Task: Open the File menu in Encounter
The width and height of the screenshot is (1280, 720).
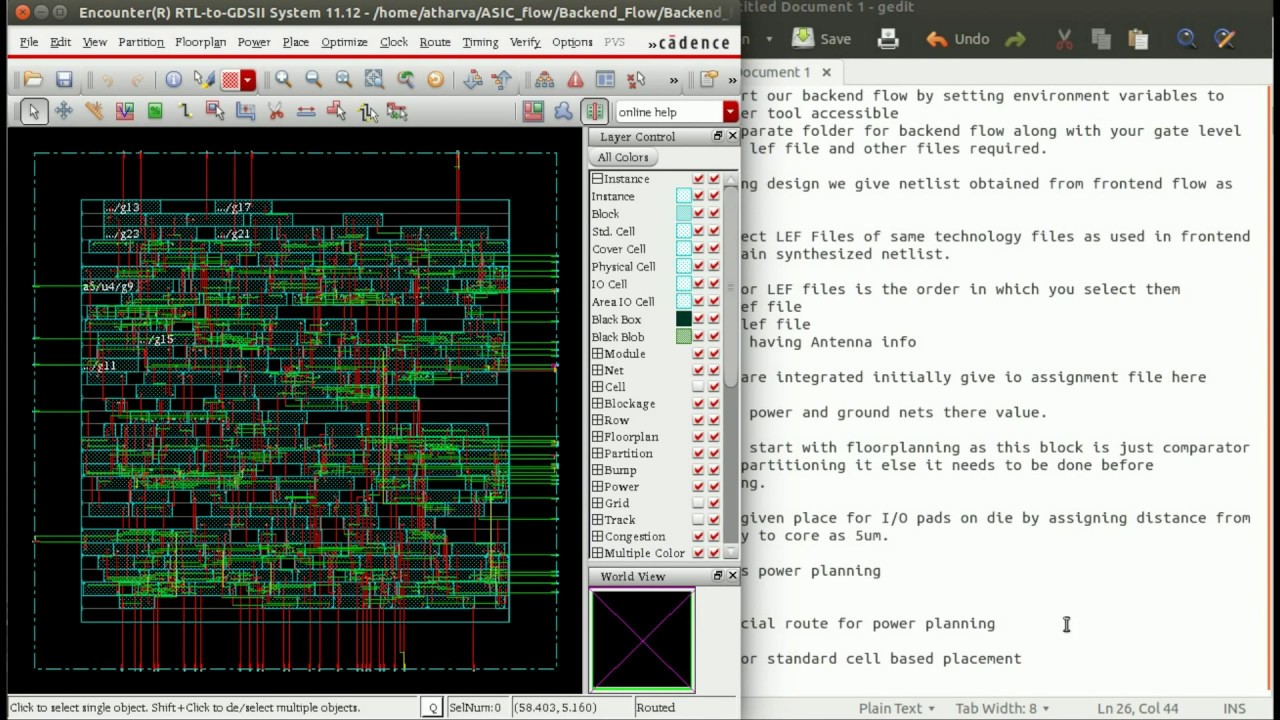Action: point(29,42)
